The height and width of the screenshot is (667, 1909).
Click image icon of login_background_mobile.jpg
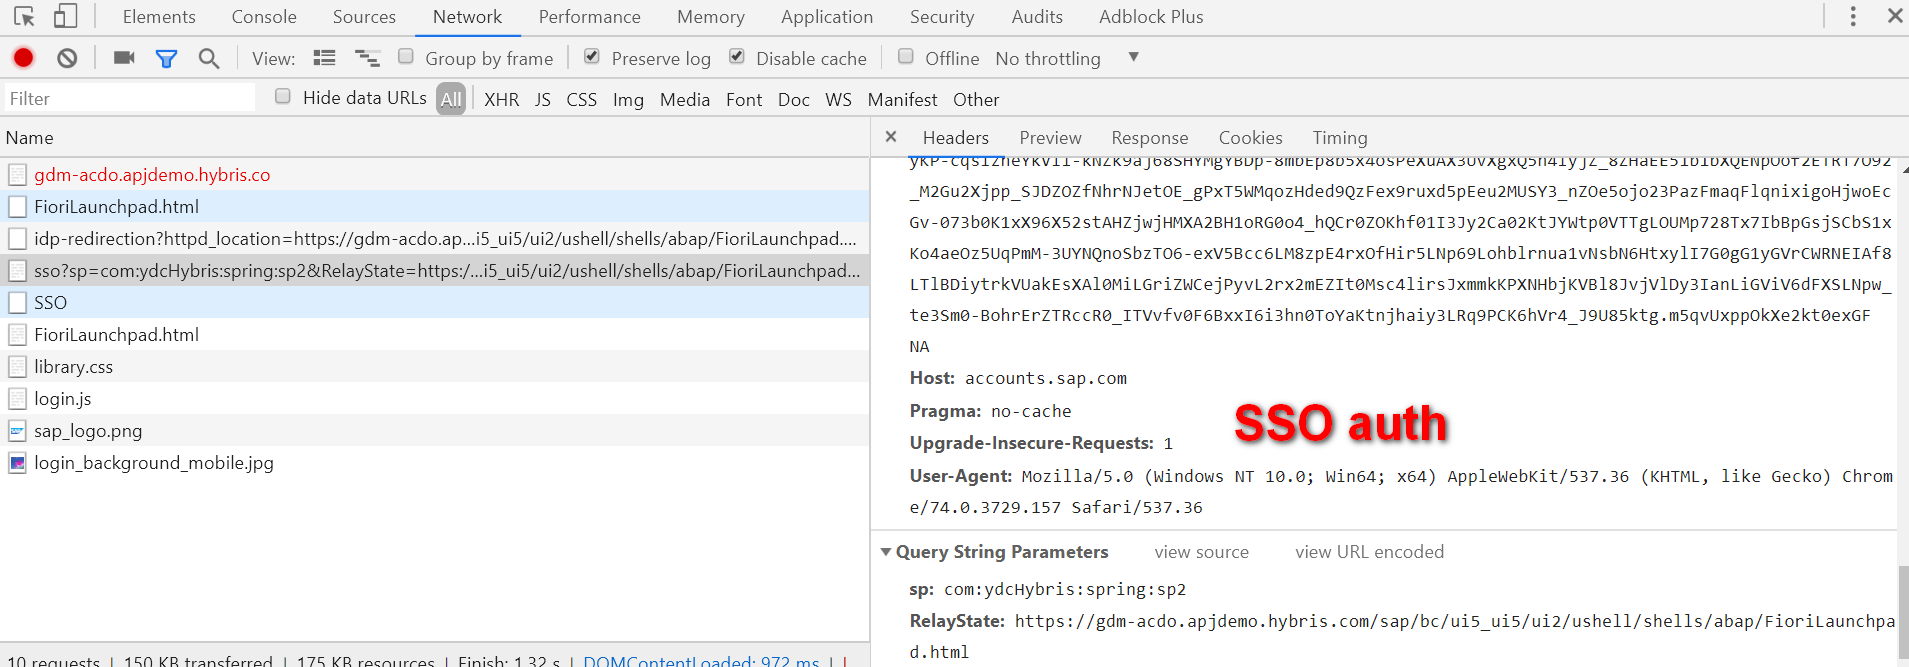[x=17, y=463]
